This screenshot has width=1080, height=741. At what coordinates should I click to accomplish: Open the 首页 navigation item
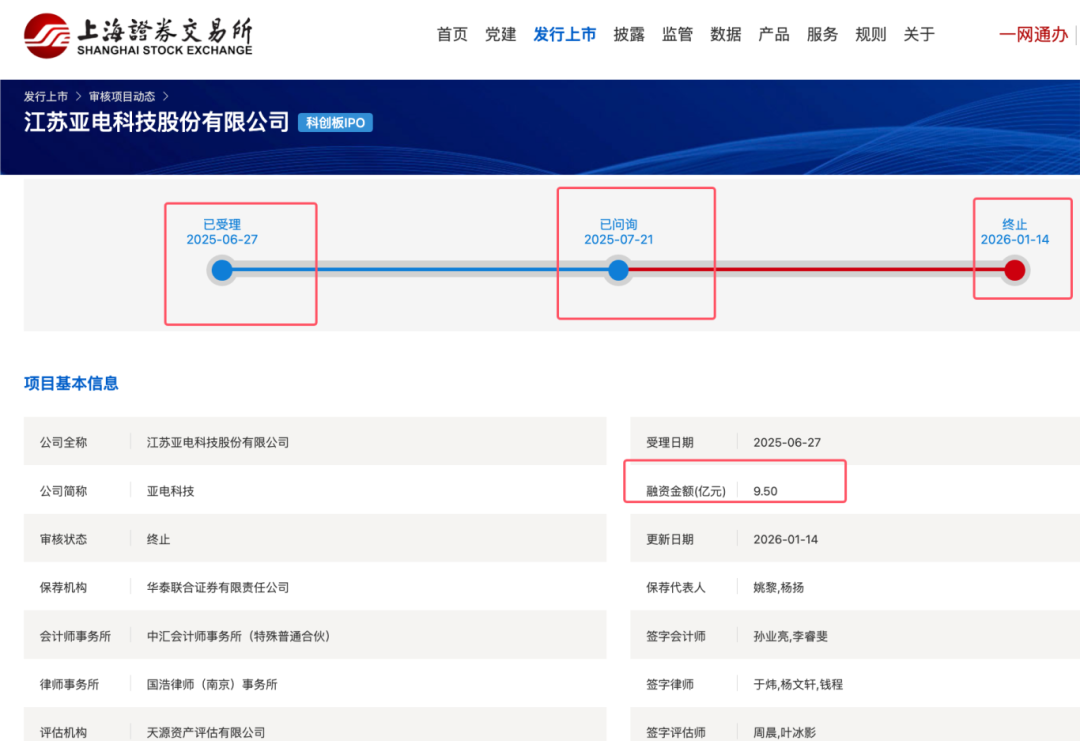click(452, 34)
